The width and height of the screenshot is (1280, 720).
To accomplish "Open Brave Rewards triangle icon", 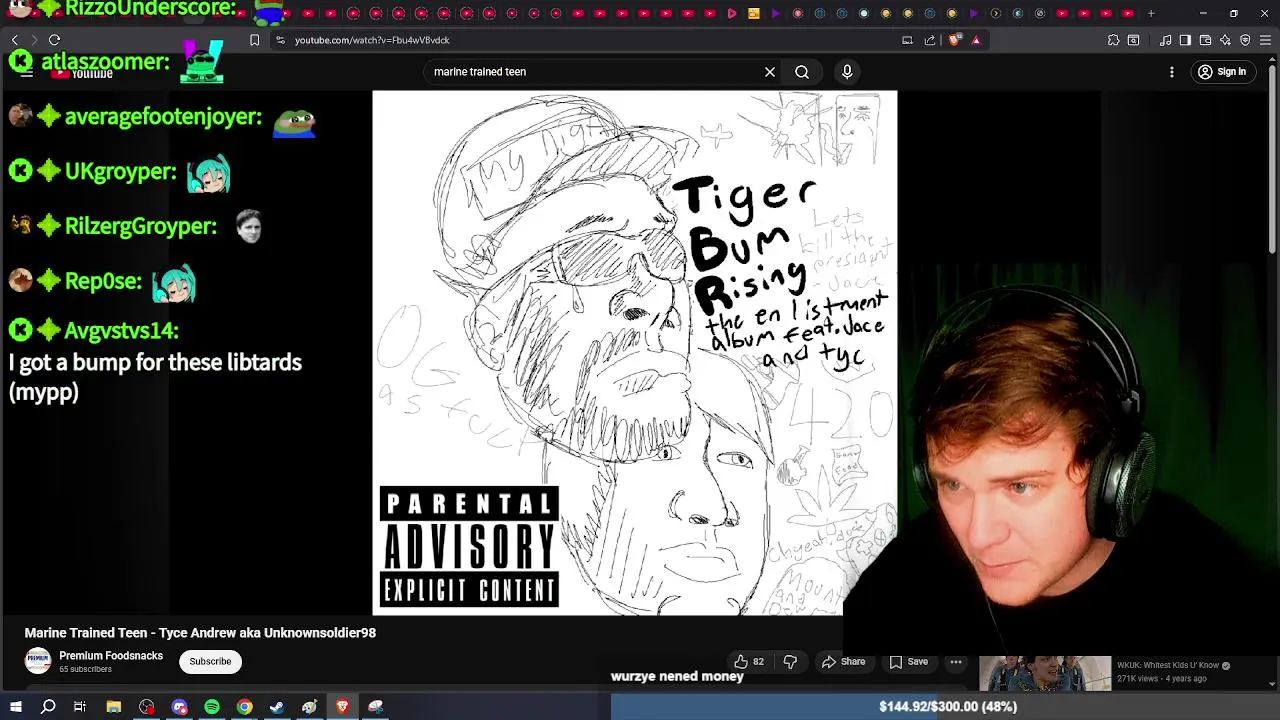I will [976, 40].
